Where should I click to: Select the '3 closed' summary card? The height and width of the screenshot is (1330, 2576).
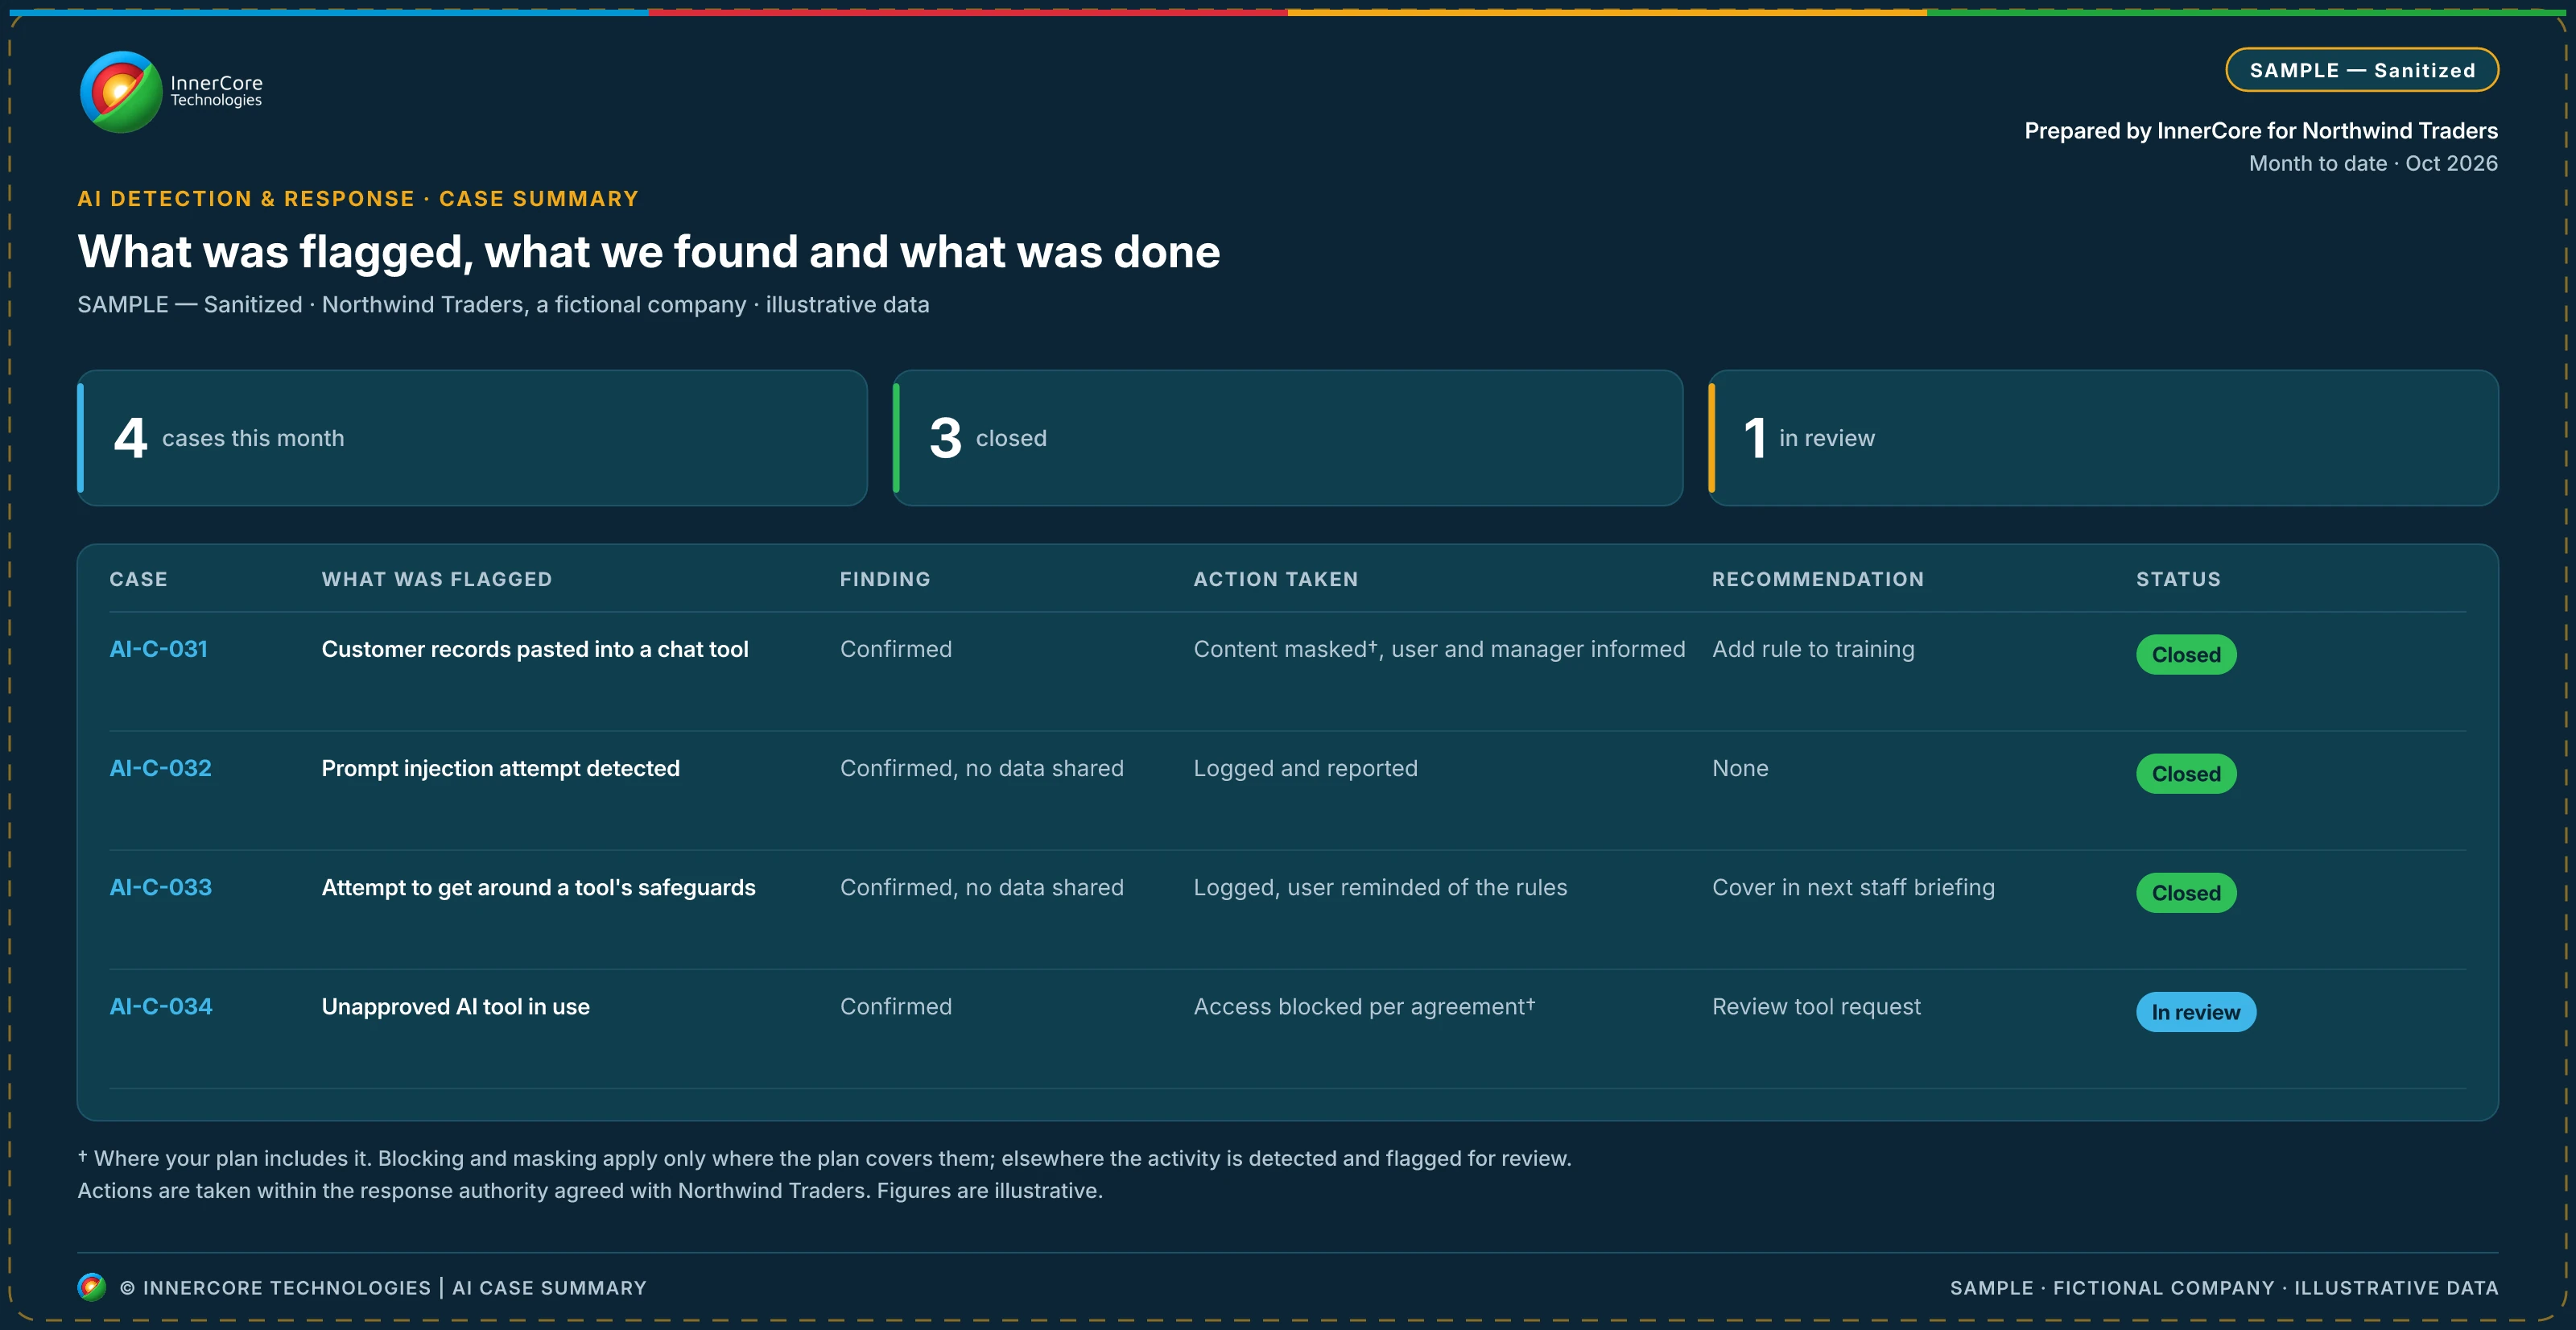pyautogui.click(x=1287, y=438)
